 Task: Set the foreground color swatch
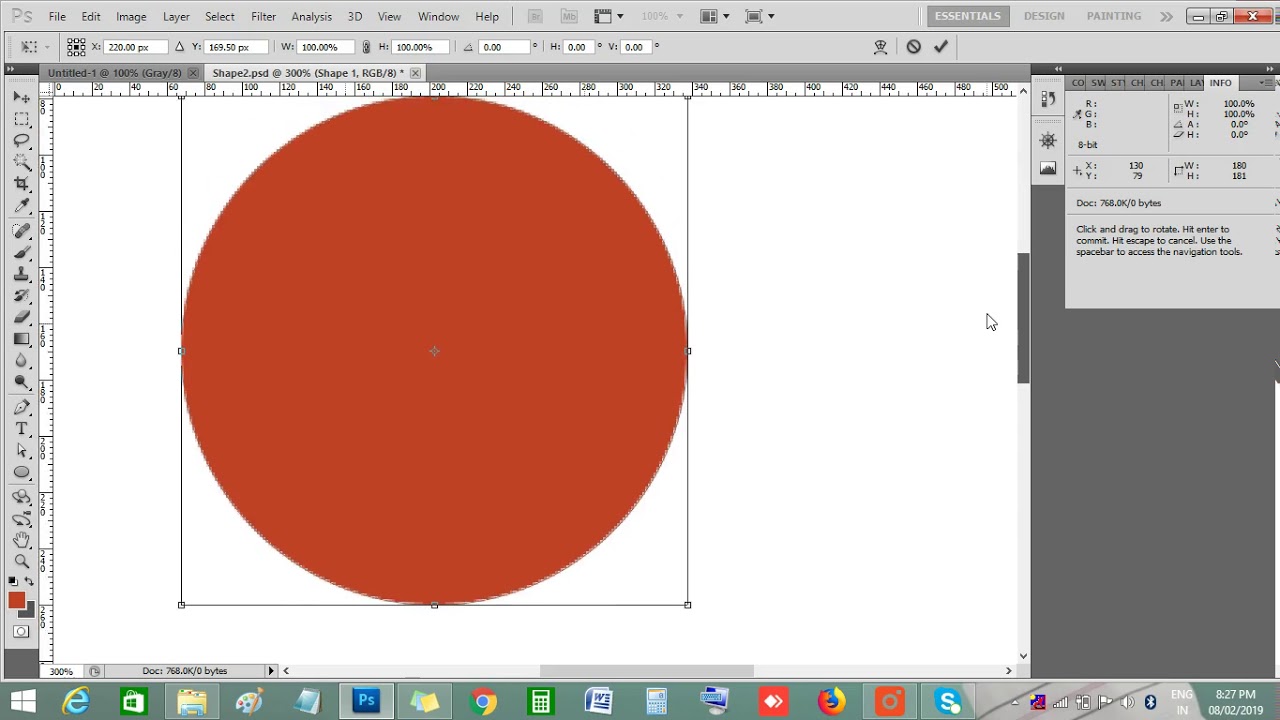16,600
